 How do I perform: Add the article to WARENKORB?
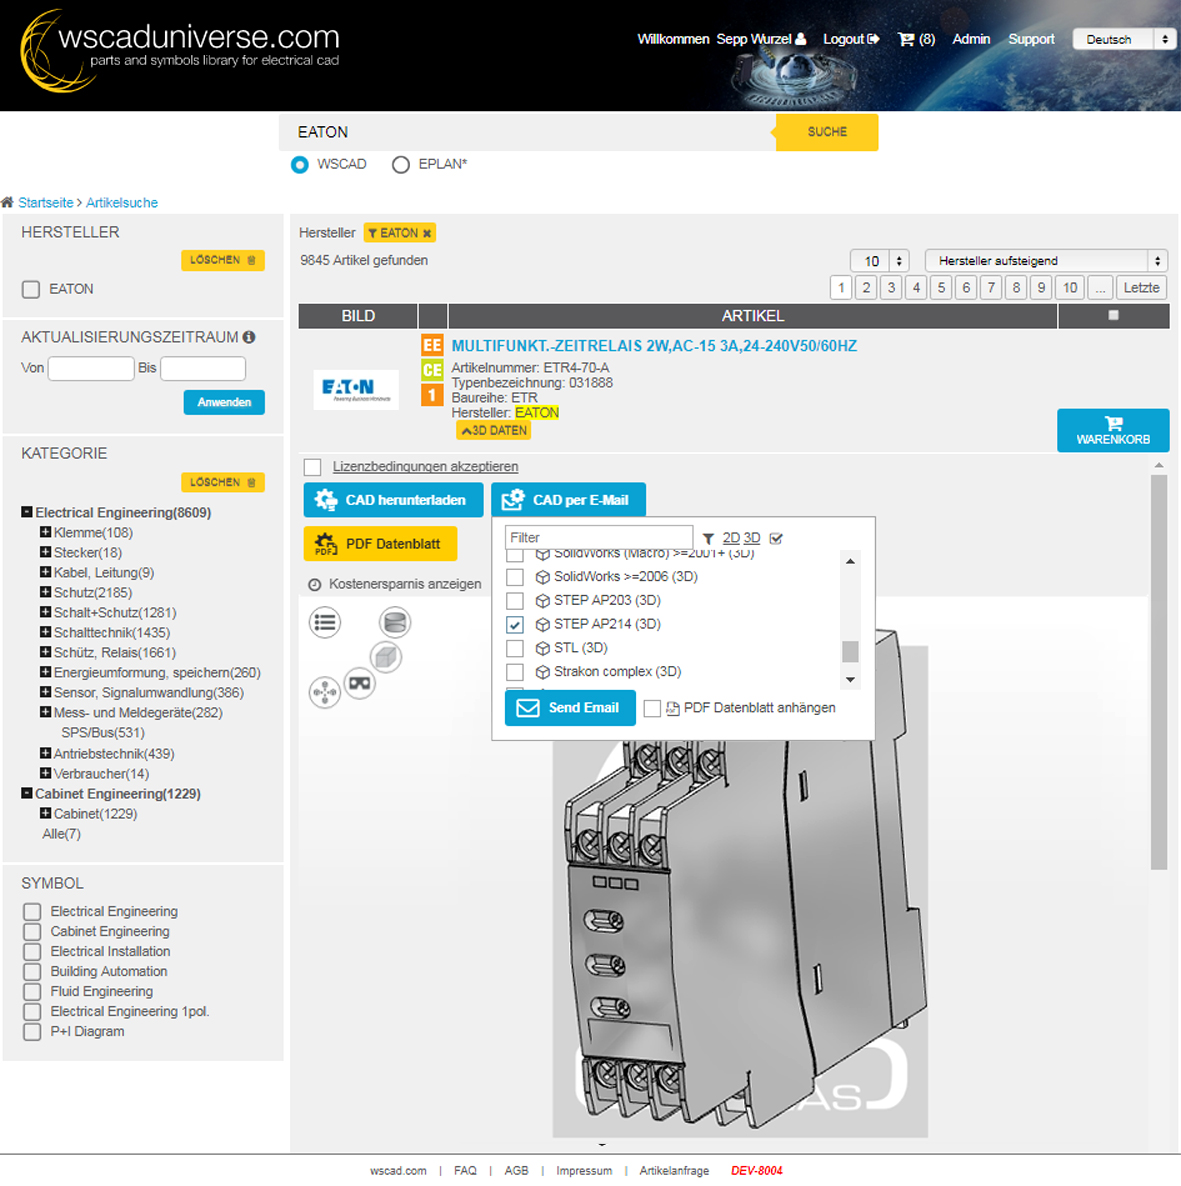tap(1113, 430)
